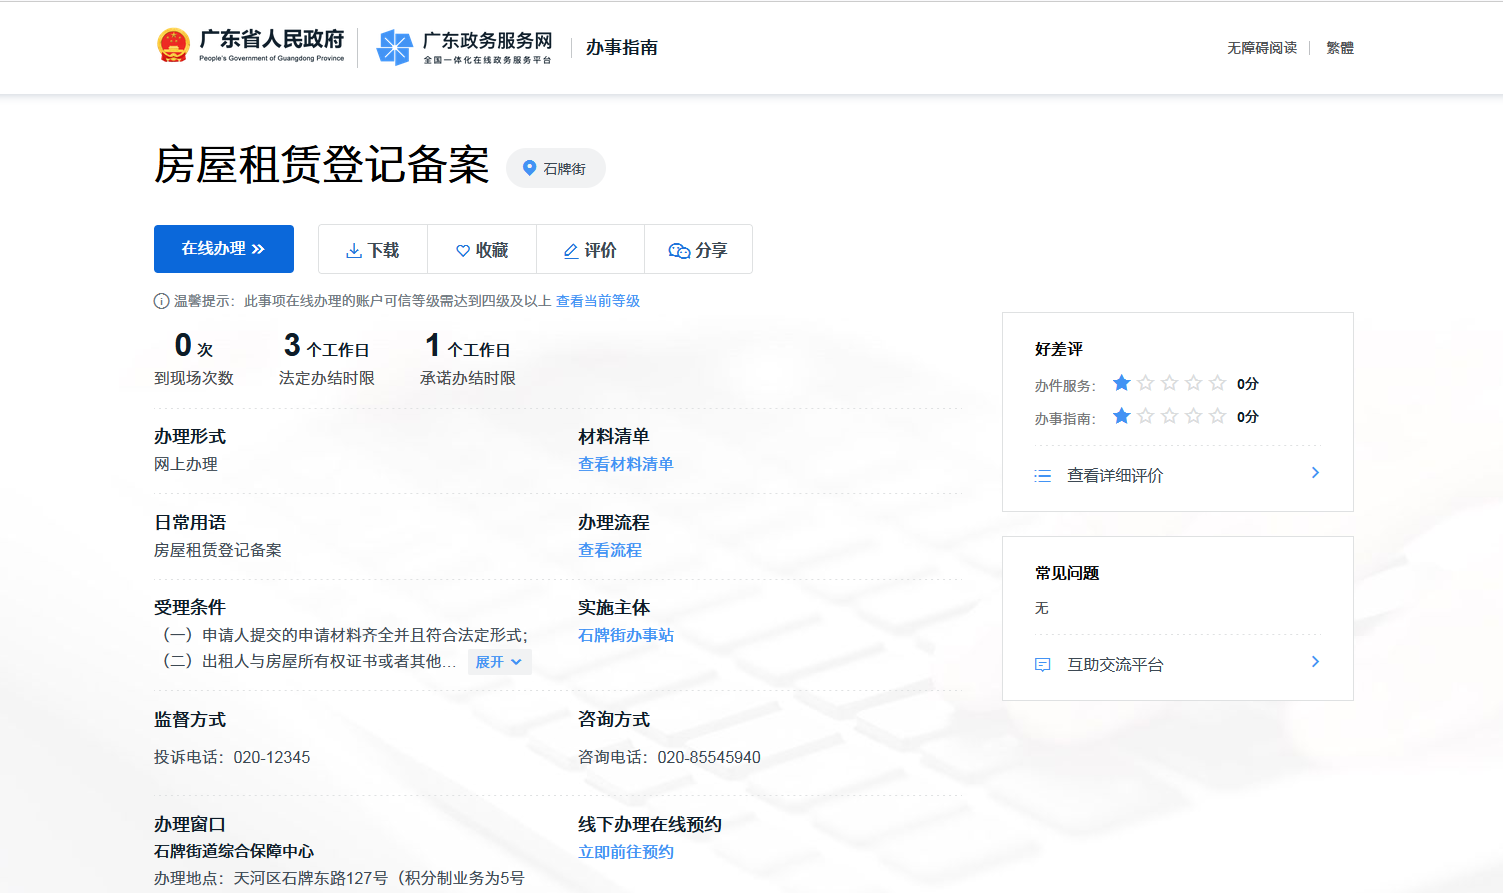Click the 在线办理 blue button
This screenshot has height=893, width=1503.
223,249
